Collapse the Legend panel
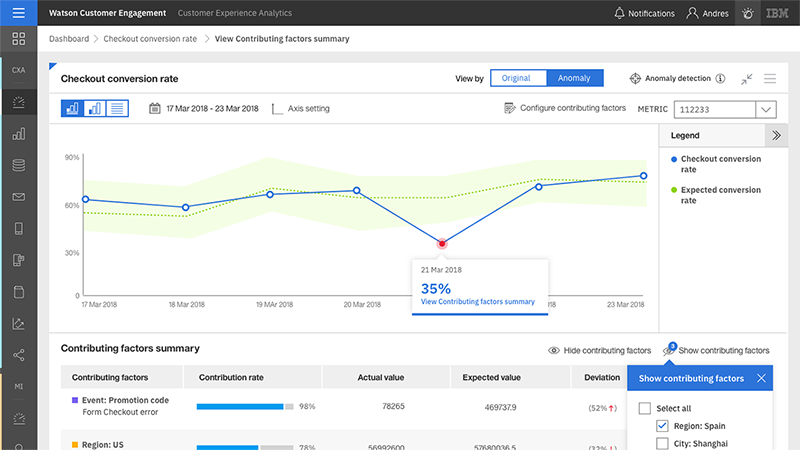 coord(776,135)
